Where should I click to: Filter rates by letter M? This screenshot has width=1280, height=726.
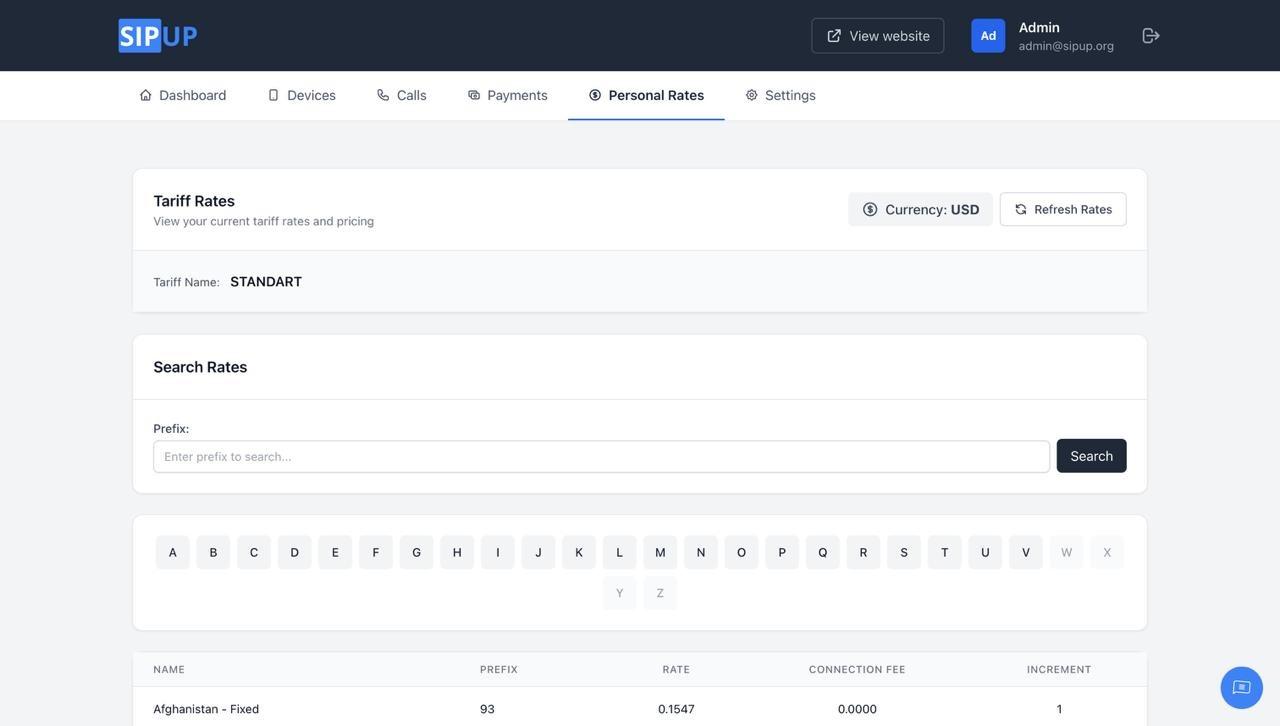coord(660,553)
